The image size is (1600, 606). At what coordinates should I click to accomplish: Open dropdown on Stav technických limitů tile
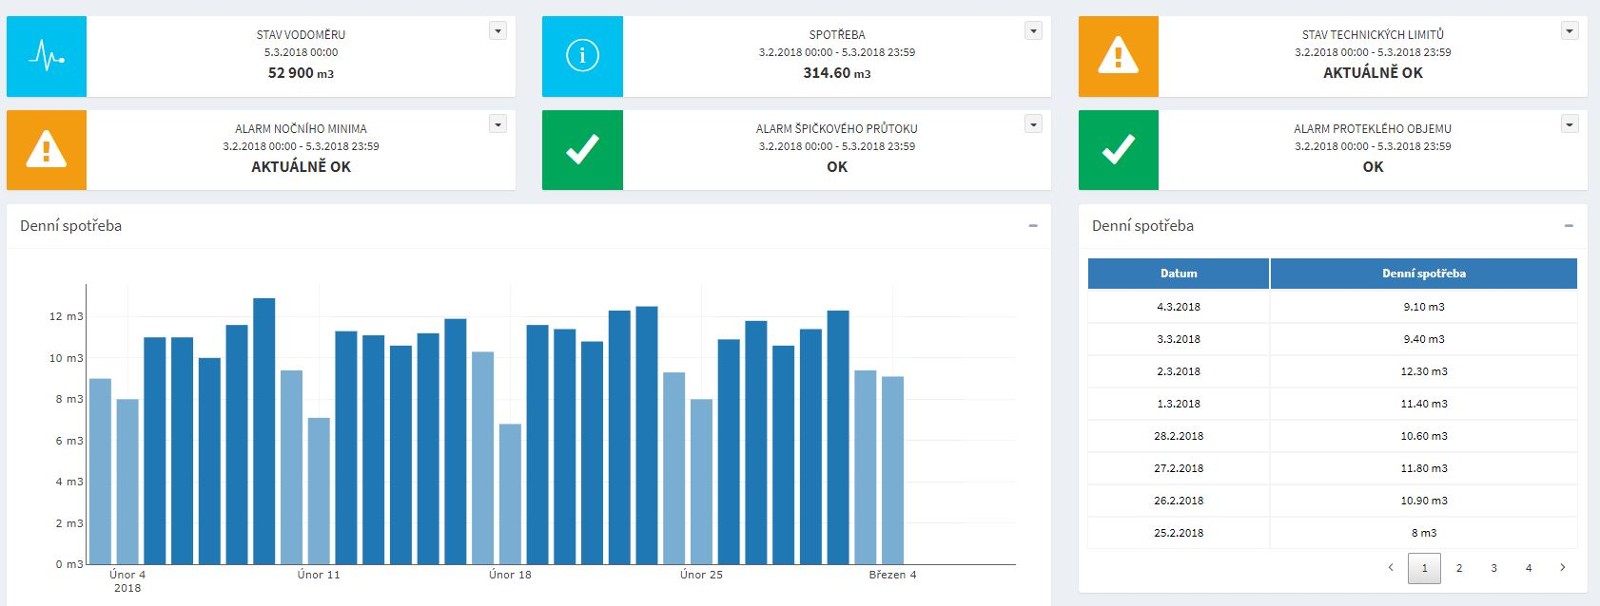click(1569, 31)
